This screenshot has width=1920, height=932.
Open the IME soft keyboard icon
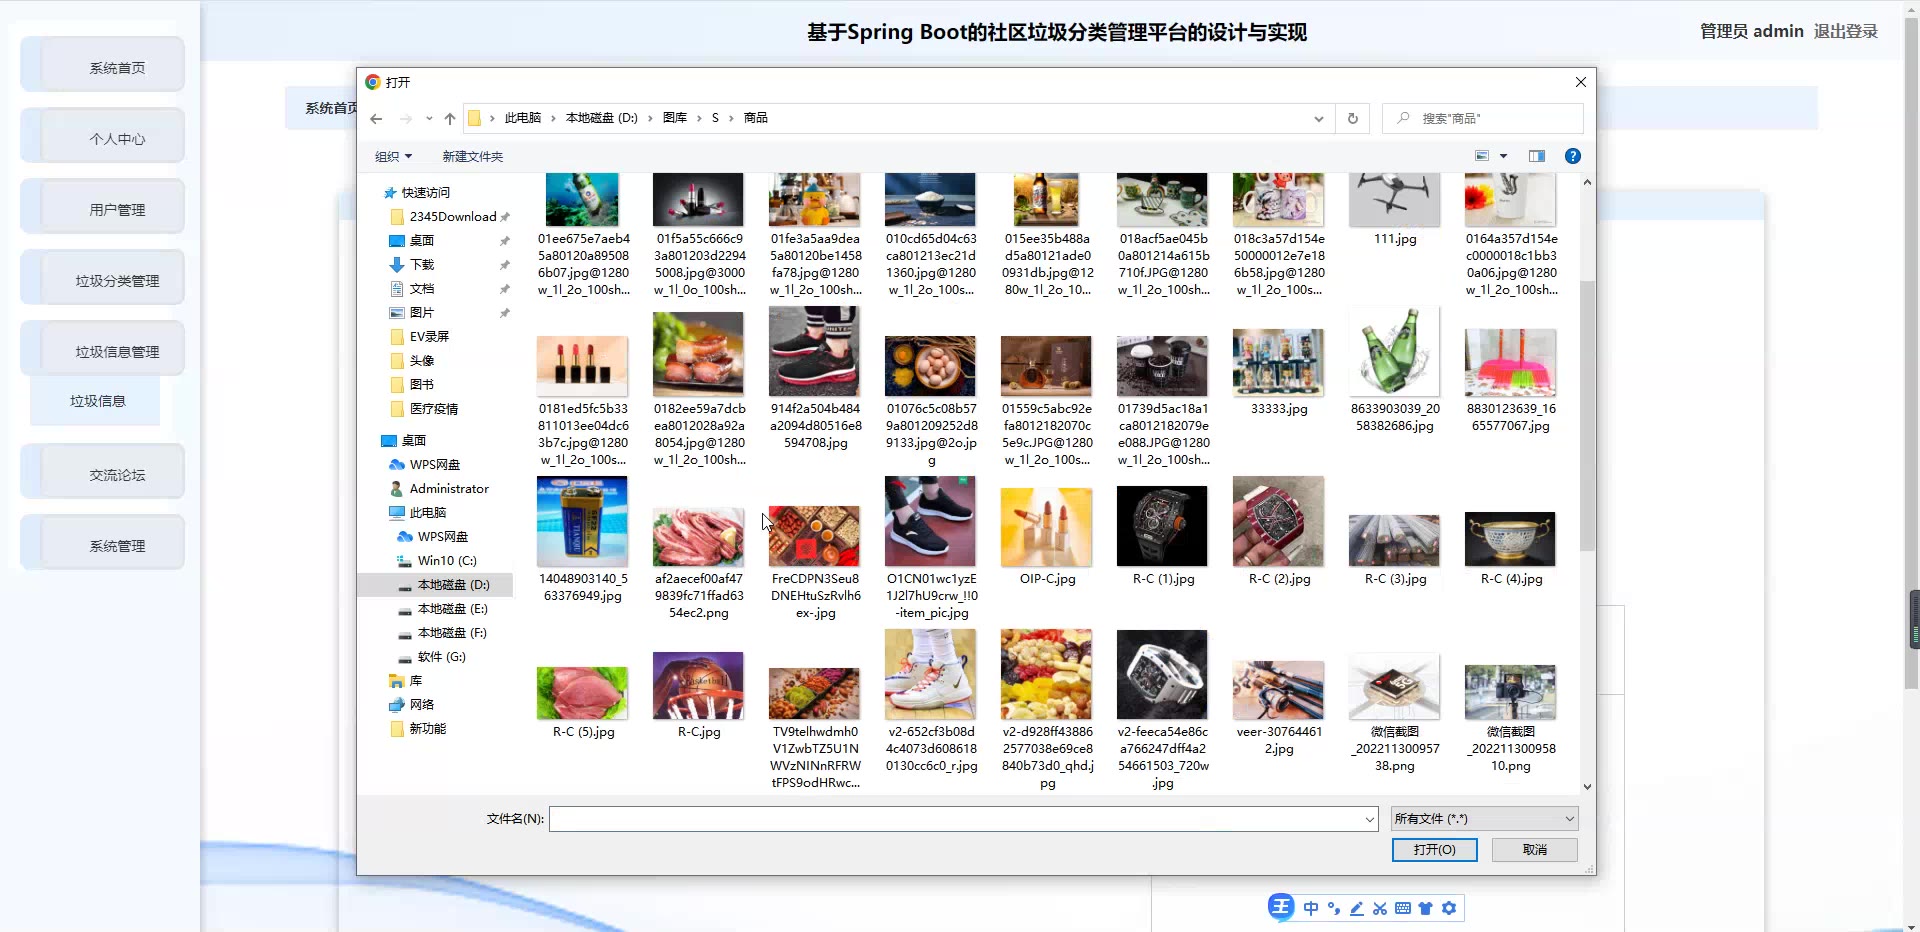(x=1403, y=908)
